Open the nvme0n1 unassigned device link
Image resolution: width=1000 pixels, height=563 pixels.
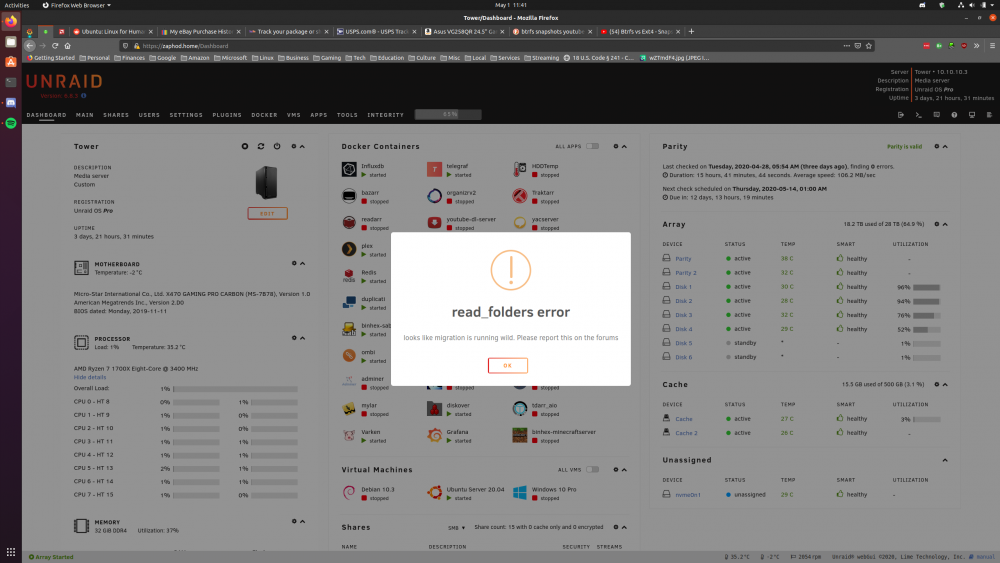click(688, 495)
